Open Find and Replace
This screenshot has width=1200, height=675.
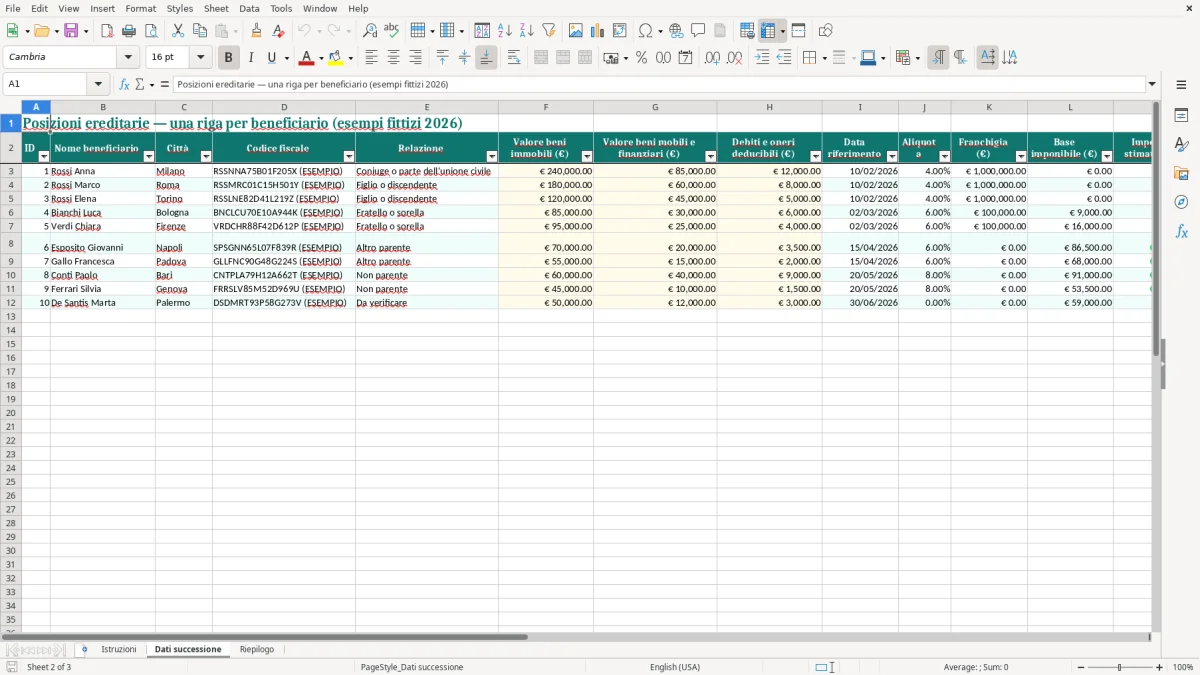[x=370, y=31]
